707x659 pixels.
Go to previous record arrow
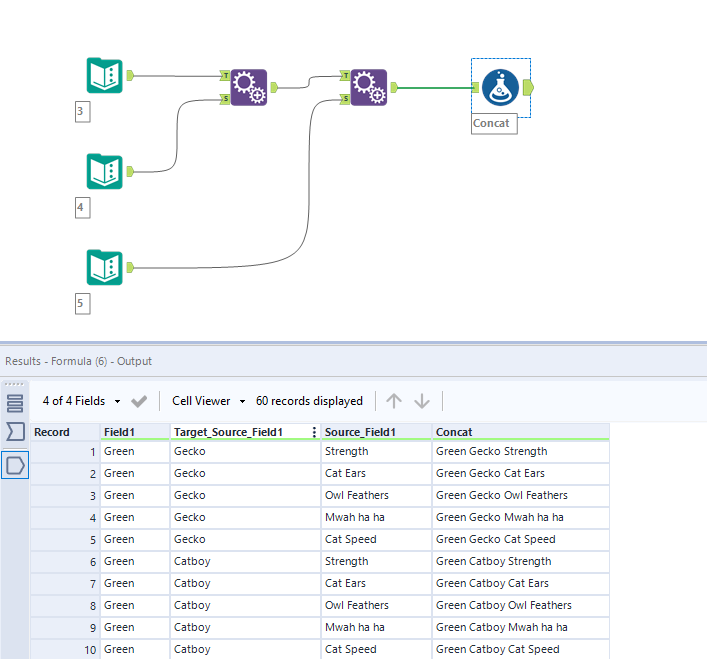tap(394, 401)
